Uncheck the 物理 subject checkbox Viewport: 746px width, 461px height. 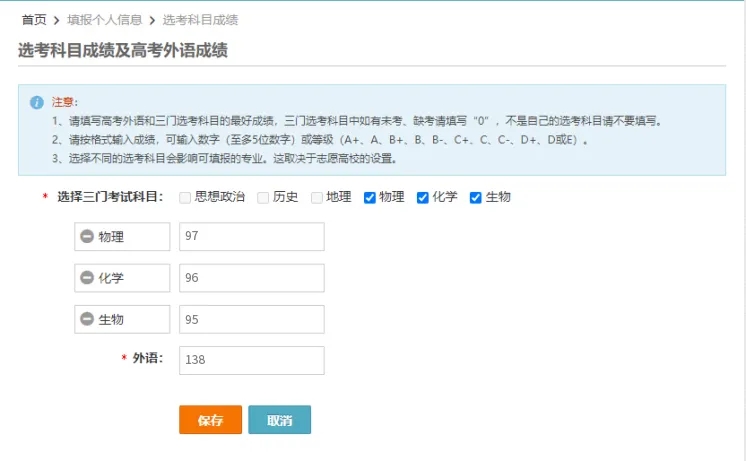coord(370,197)
